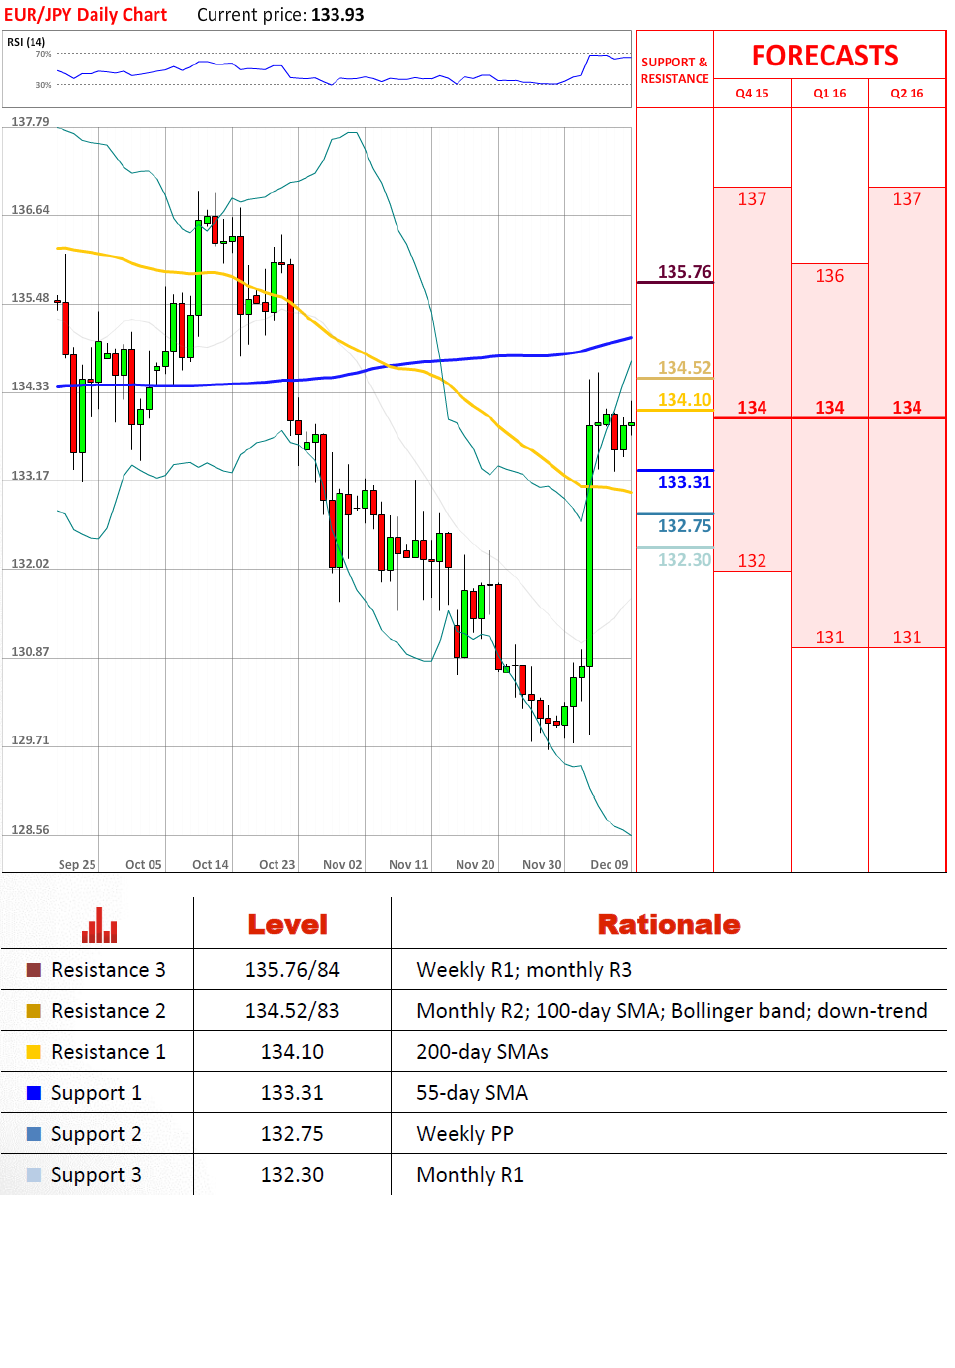Click the Rationale column header
955x1368 pixels.
click(668, 925)
